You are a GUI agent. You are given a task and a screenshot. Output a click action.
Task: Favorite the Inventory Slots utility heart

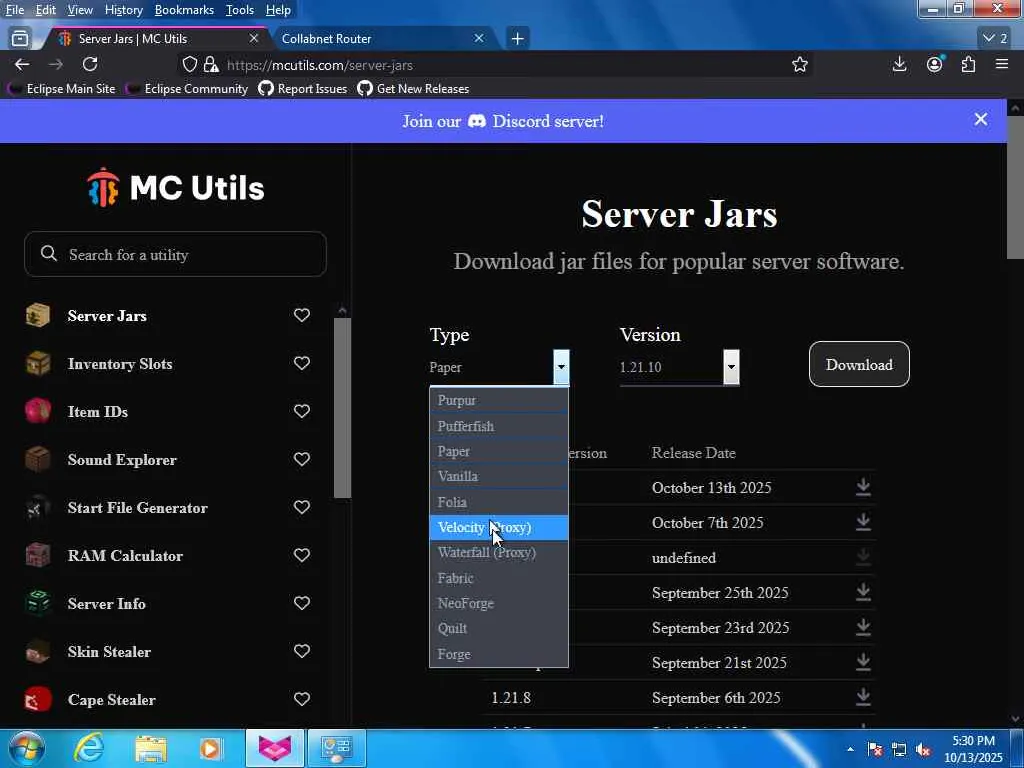pyautogui.click(x=302, y=363)
